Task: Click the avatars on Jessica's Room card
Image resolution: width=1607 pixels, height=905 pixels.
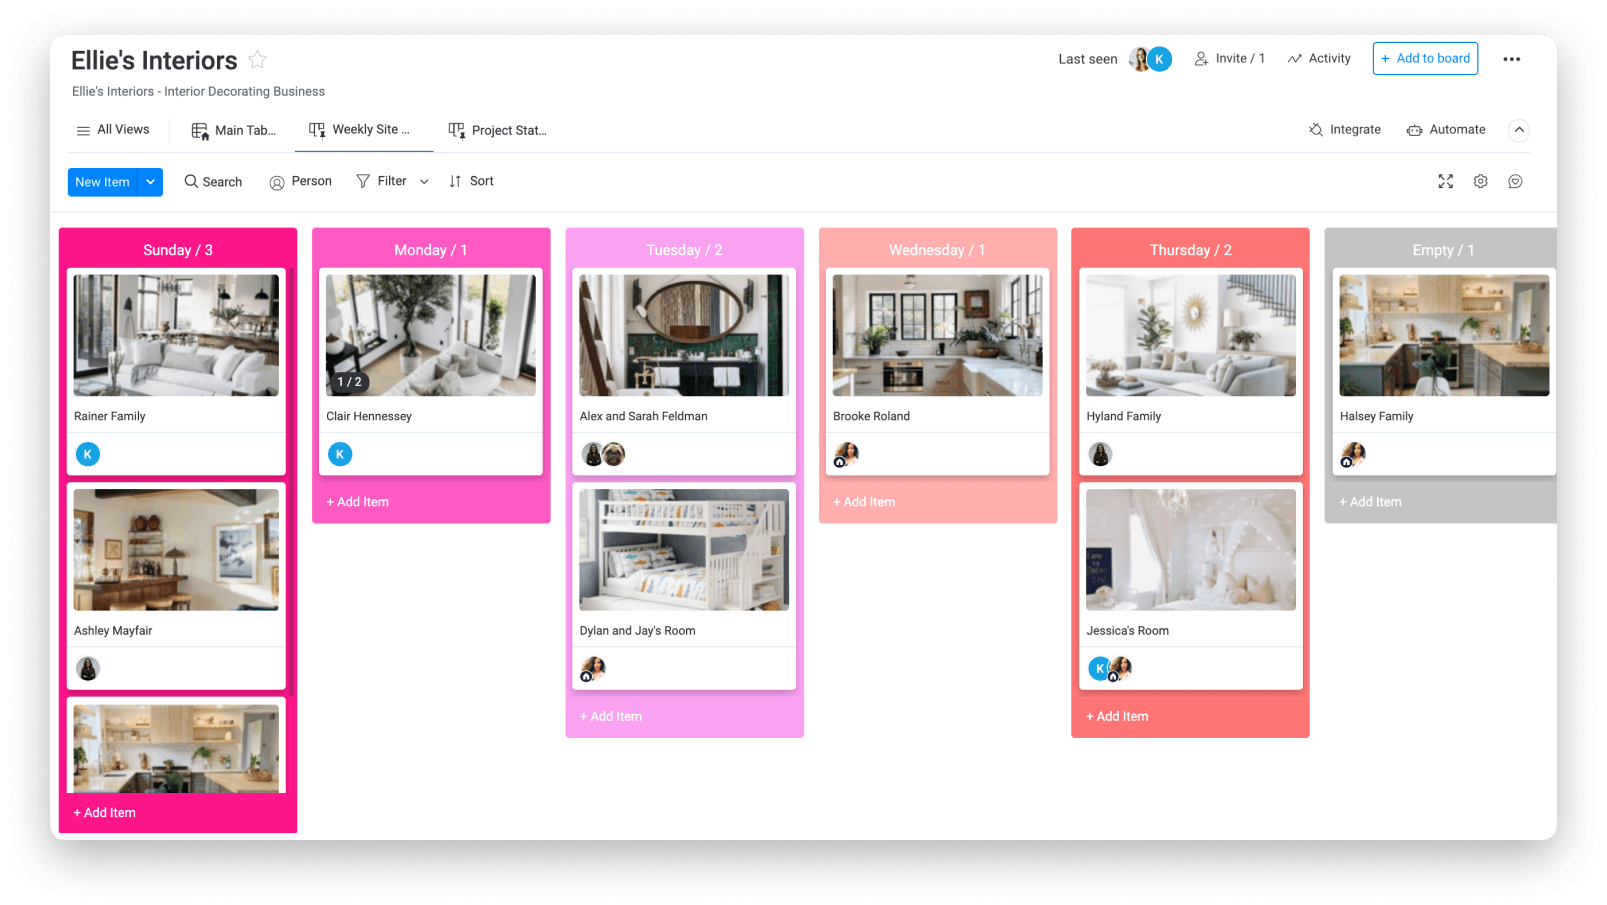Action: point(1110,668)
